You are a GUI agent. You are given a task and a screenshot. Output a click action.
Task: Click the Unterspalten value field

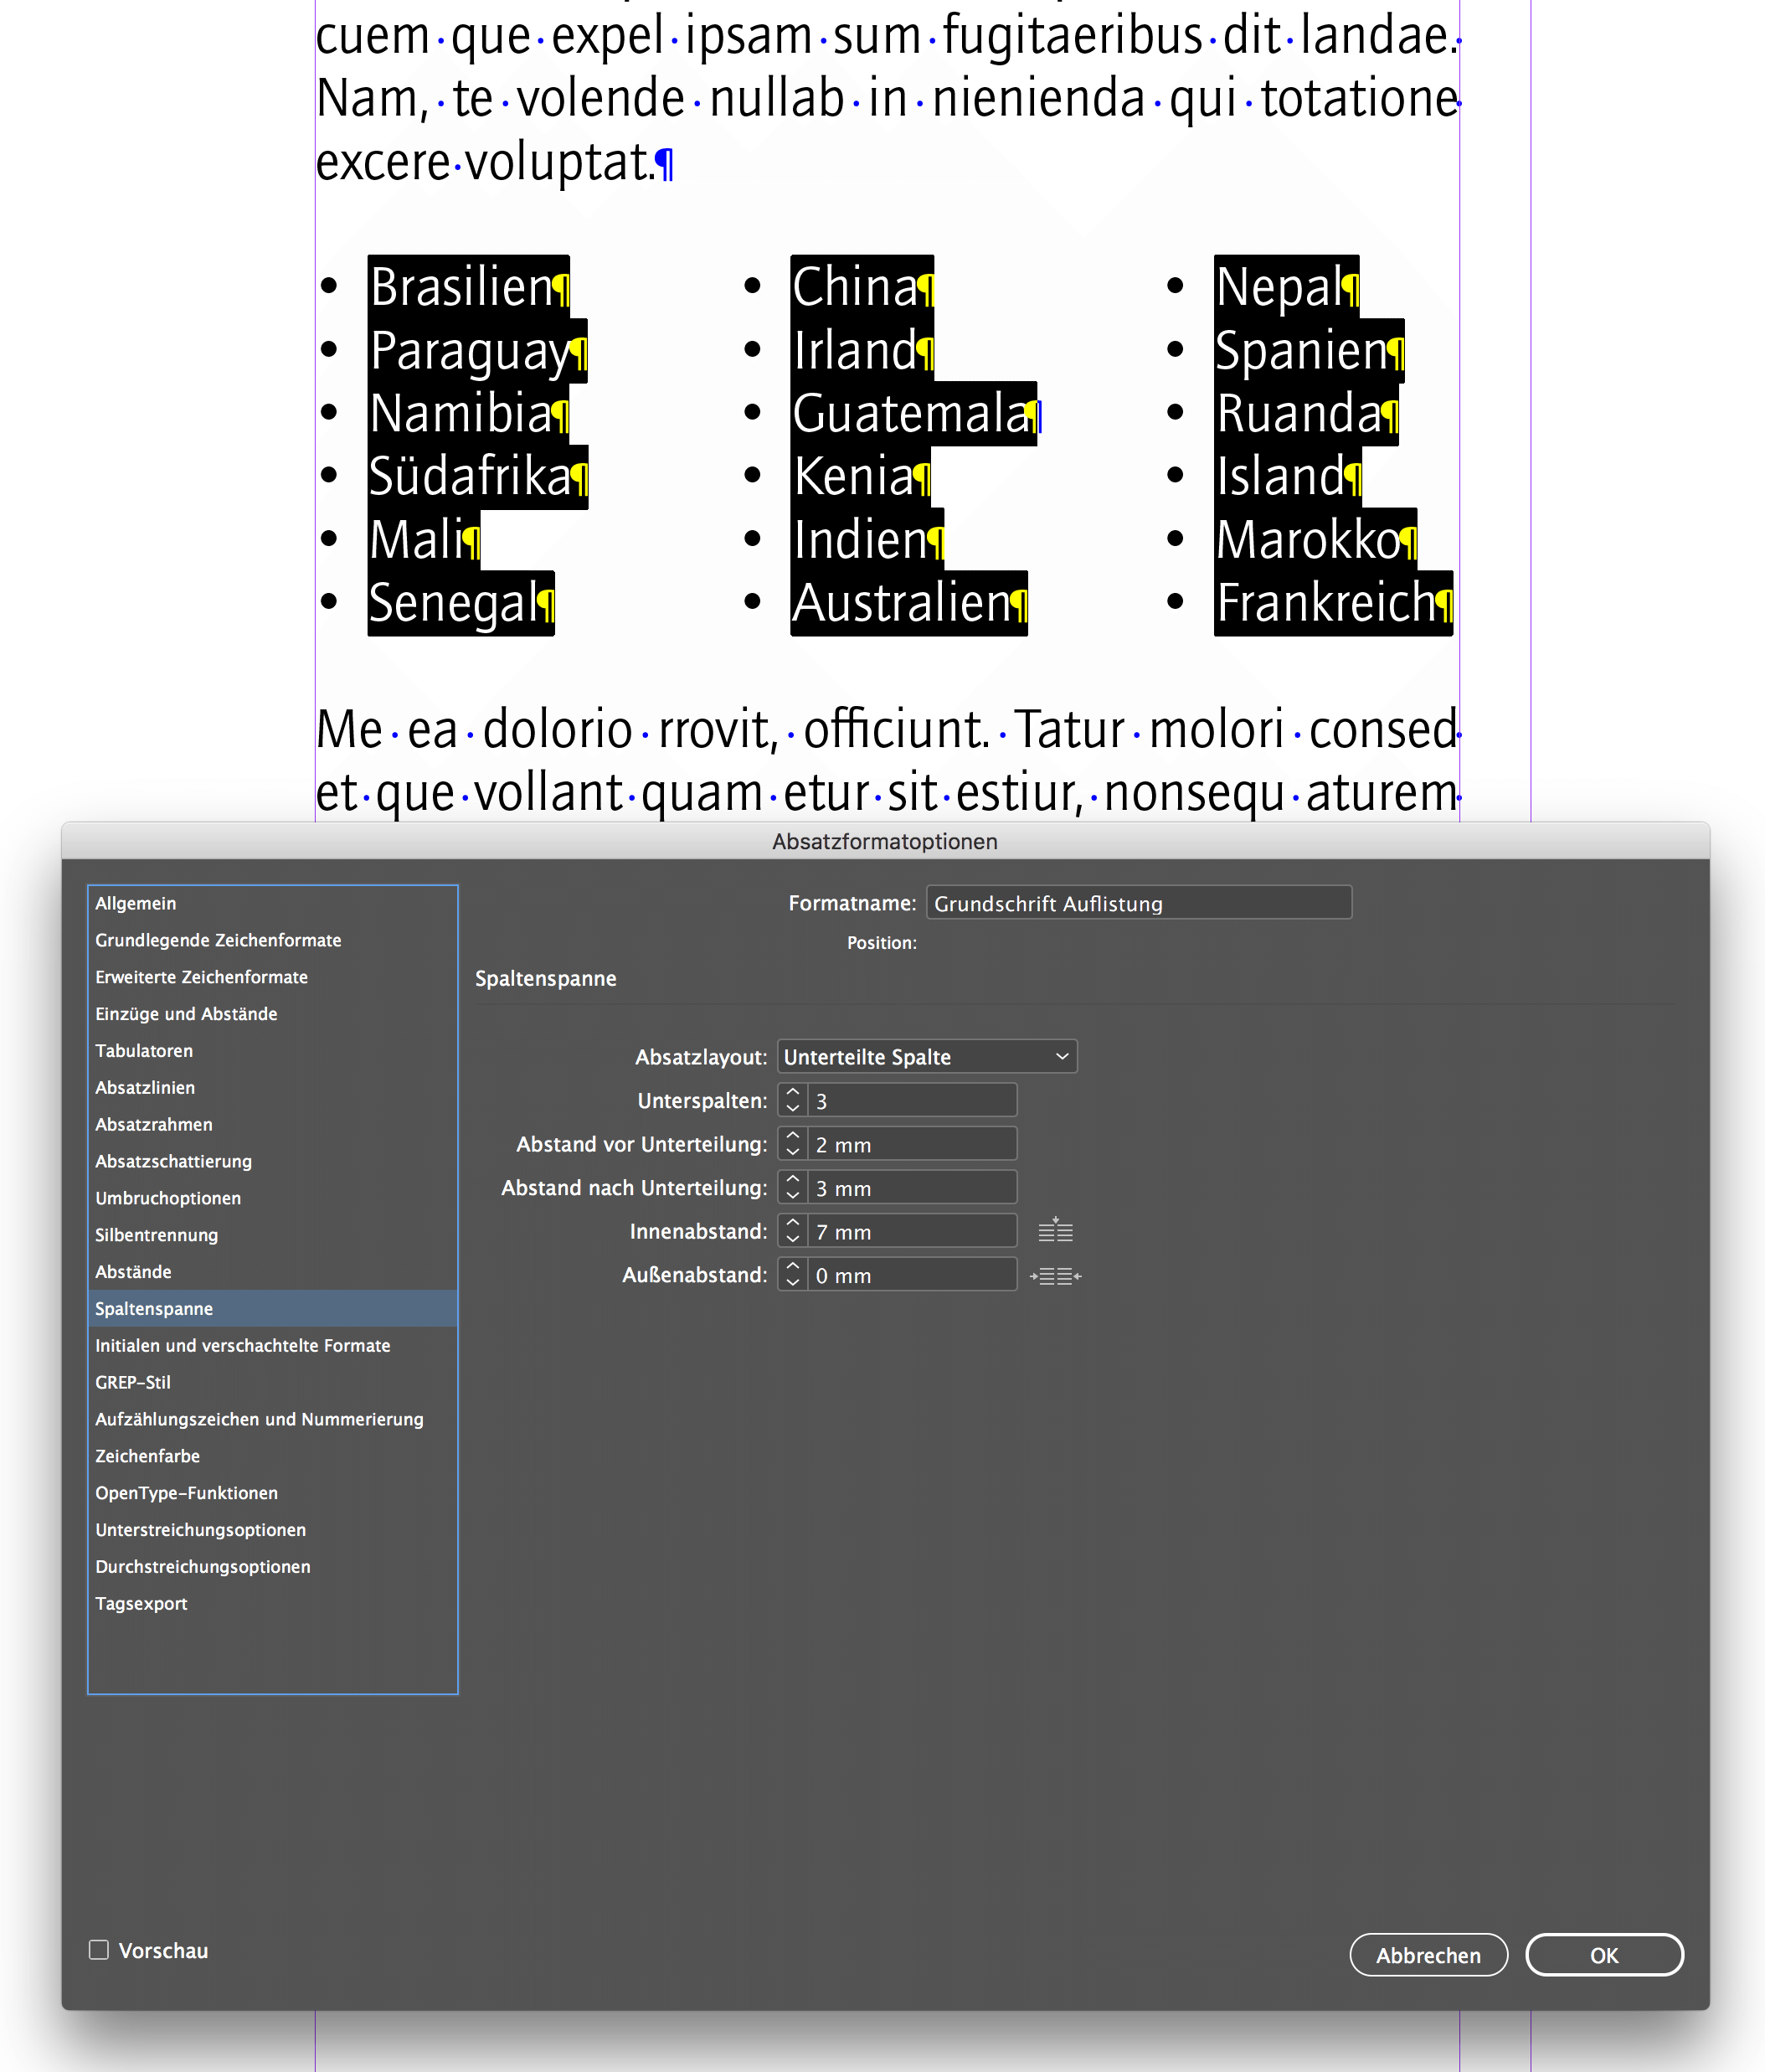[x=911, y=1101]
